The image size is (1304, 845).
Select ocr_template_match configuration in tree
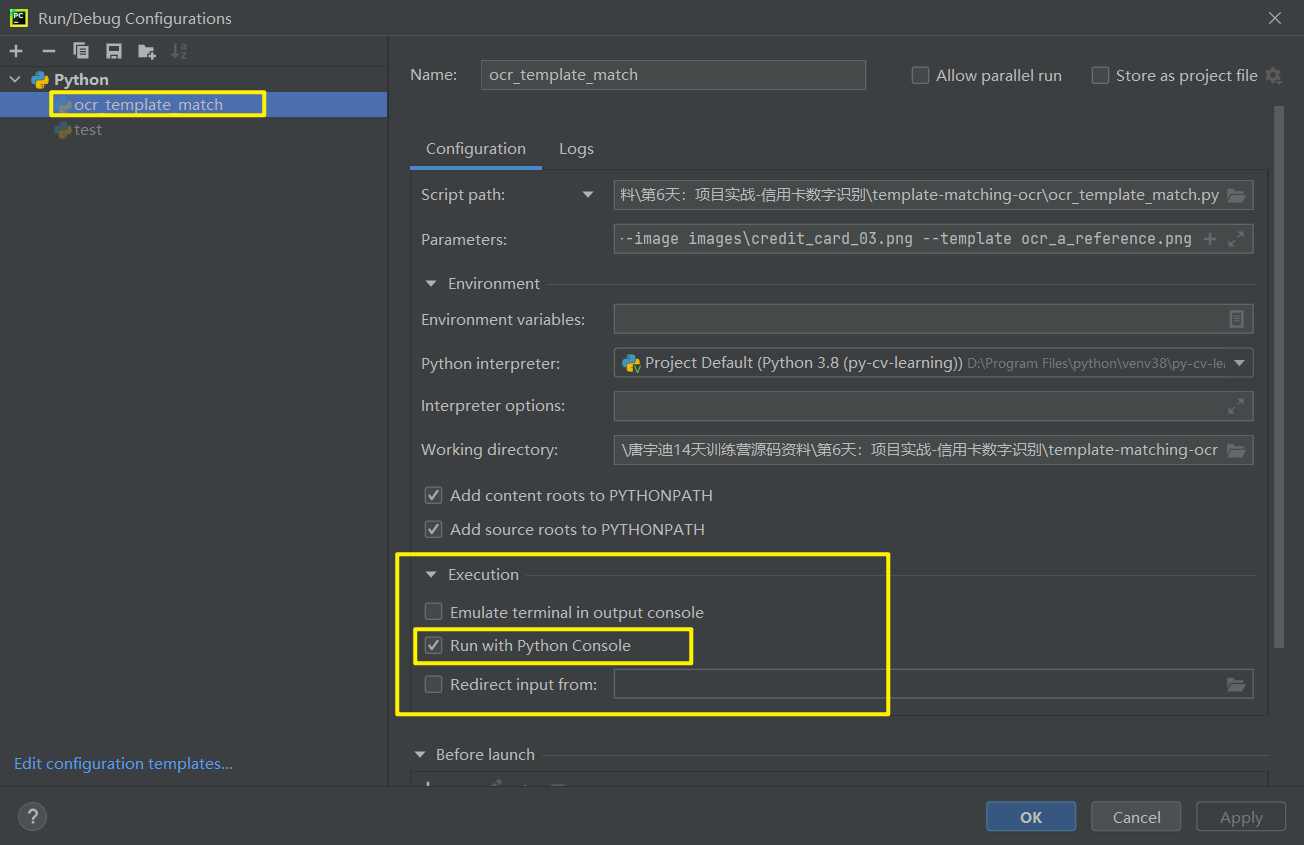(x=193, y=104)
